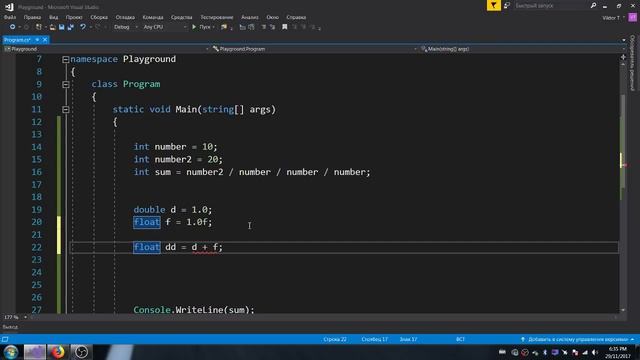Open the Any CPU platform dropdown
This screenshot has width=640, height=360.
pyautogui.click(x=164, y=27)
